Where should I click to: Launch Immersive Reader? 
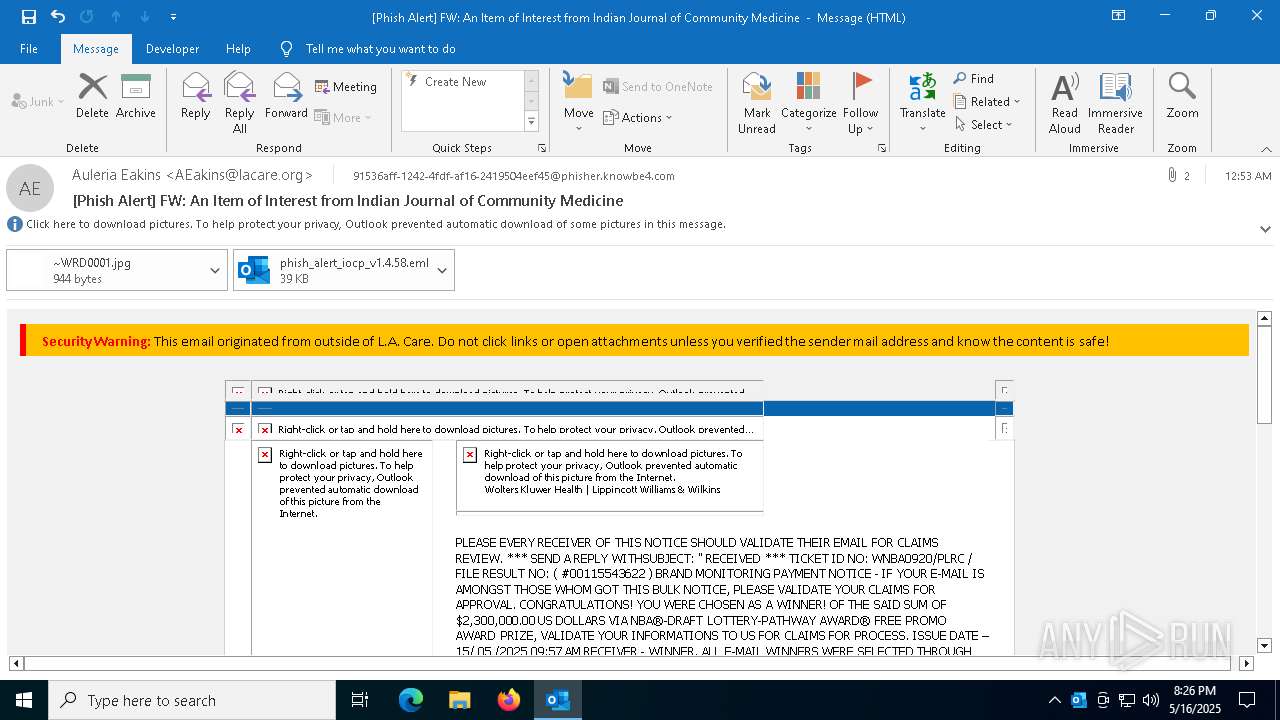1116,103
